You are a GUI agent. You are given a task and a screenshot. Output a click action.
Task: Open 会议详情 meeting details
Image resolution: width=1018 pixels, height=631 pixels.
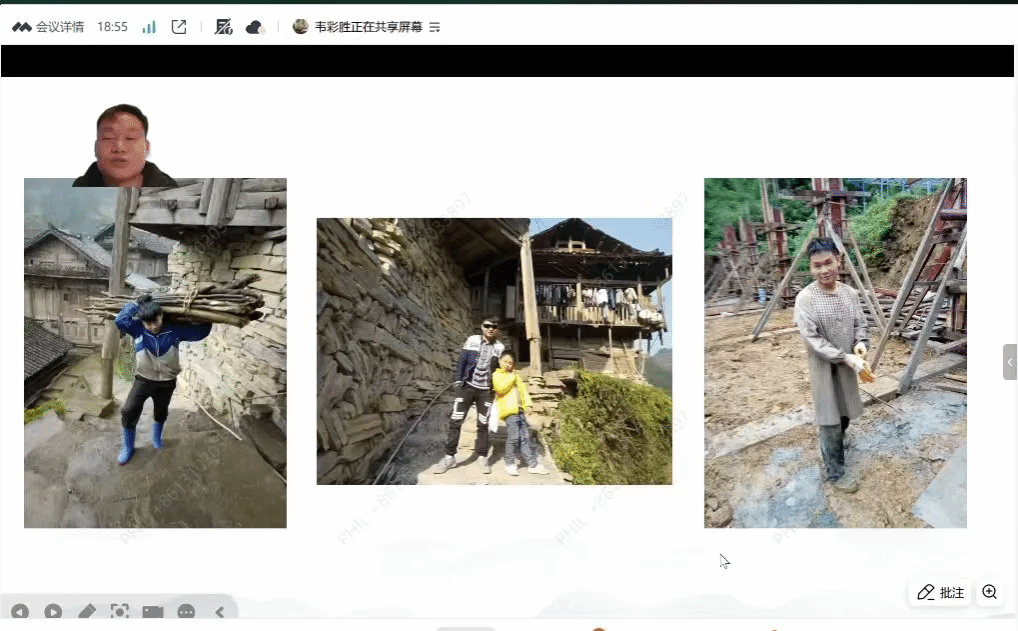tap(48, 27)
